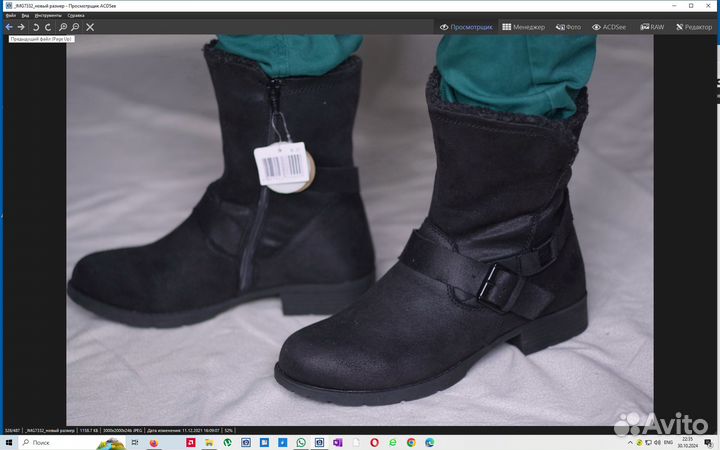Screen dimensions: 720x450
Task: Switch to the Фото mode tab
Action: (x=568, y=27)
